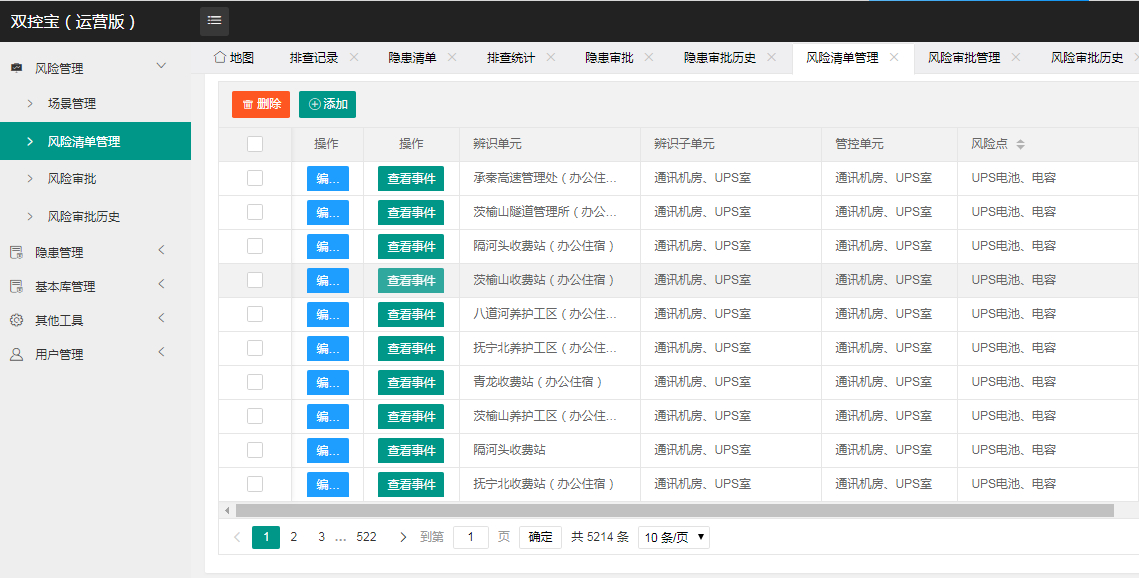Screen dimensions: 1139x578
Task: Expand the 用户管理 menu chevron
Action: click(x=161, y=352)
